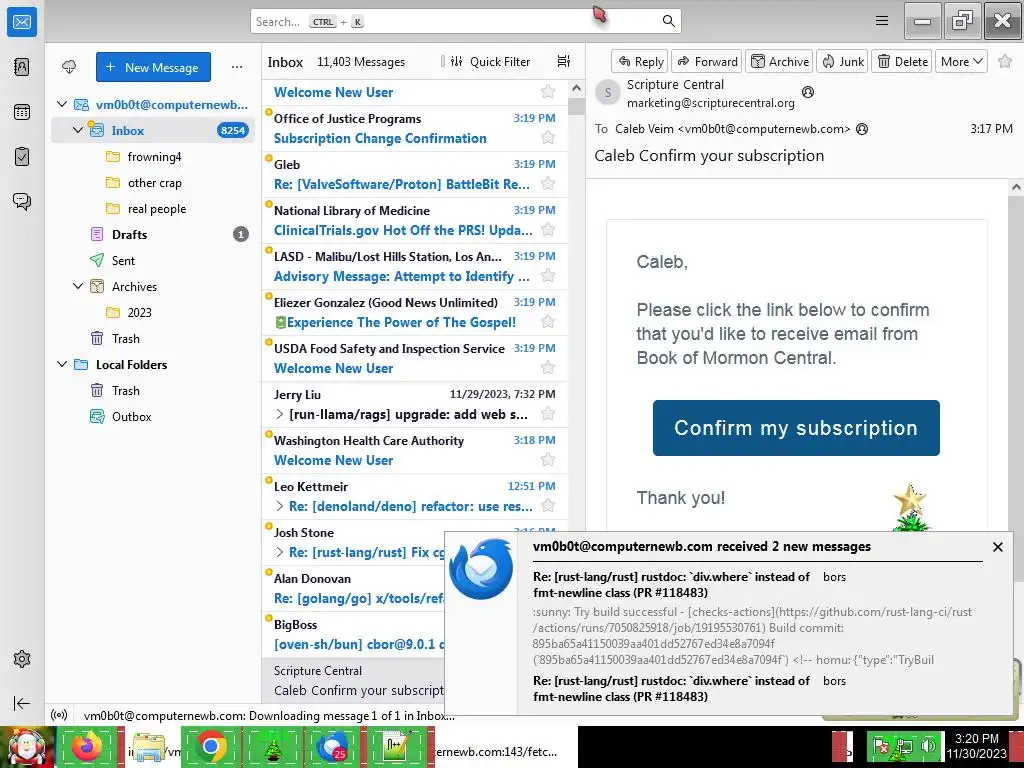This screenshot has height=768, width=1024.
Task: Collapse the Archives folder
Action: (78, 286)
